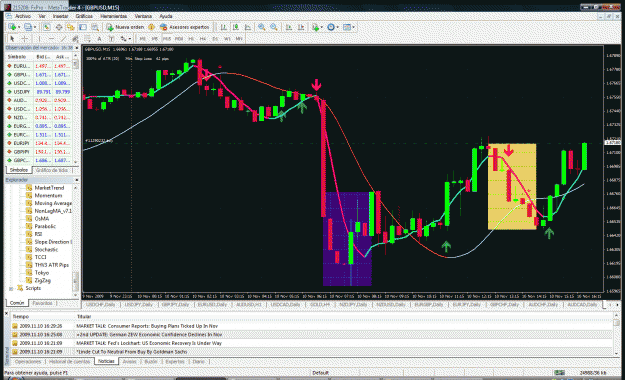The width and height of the screenshot is (625, 380).
Task: Toggle the auto scroll chart icon
Action: (x=289, y=27)
